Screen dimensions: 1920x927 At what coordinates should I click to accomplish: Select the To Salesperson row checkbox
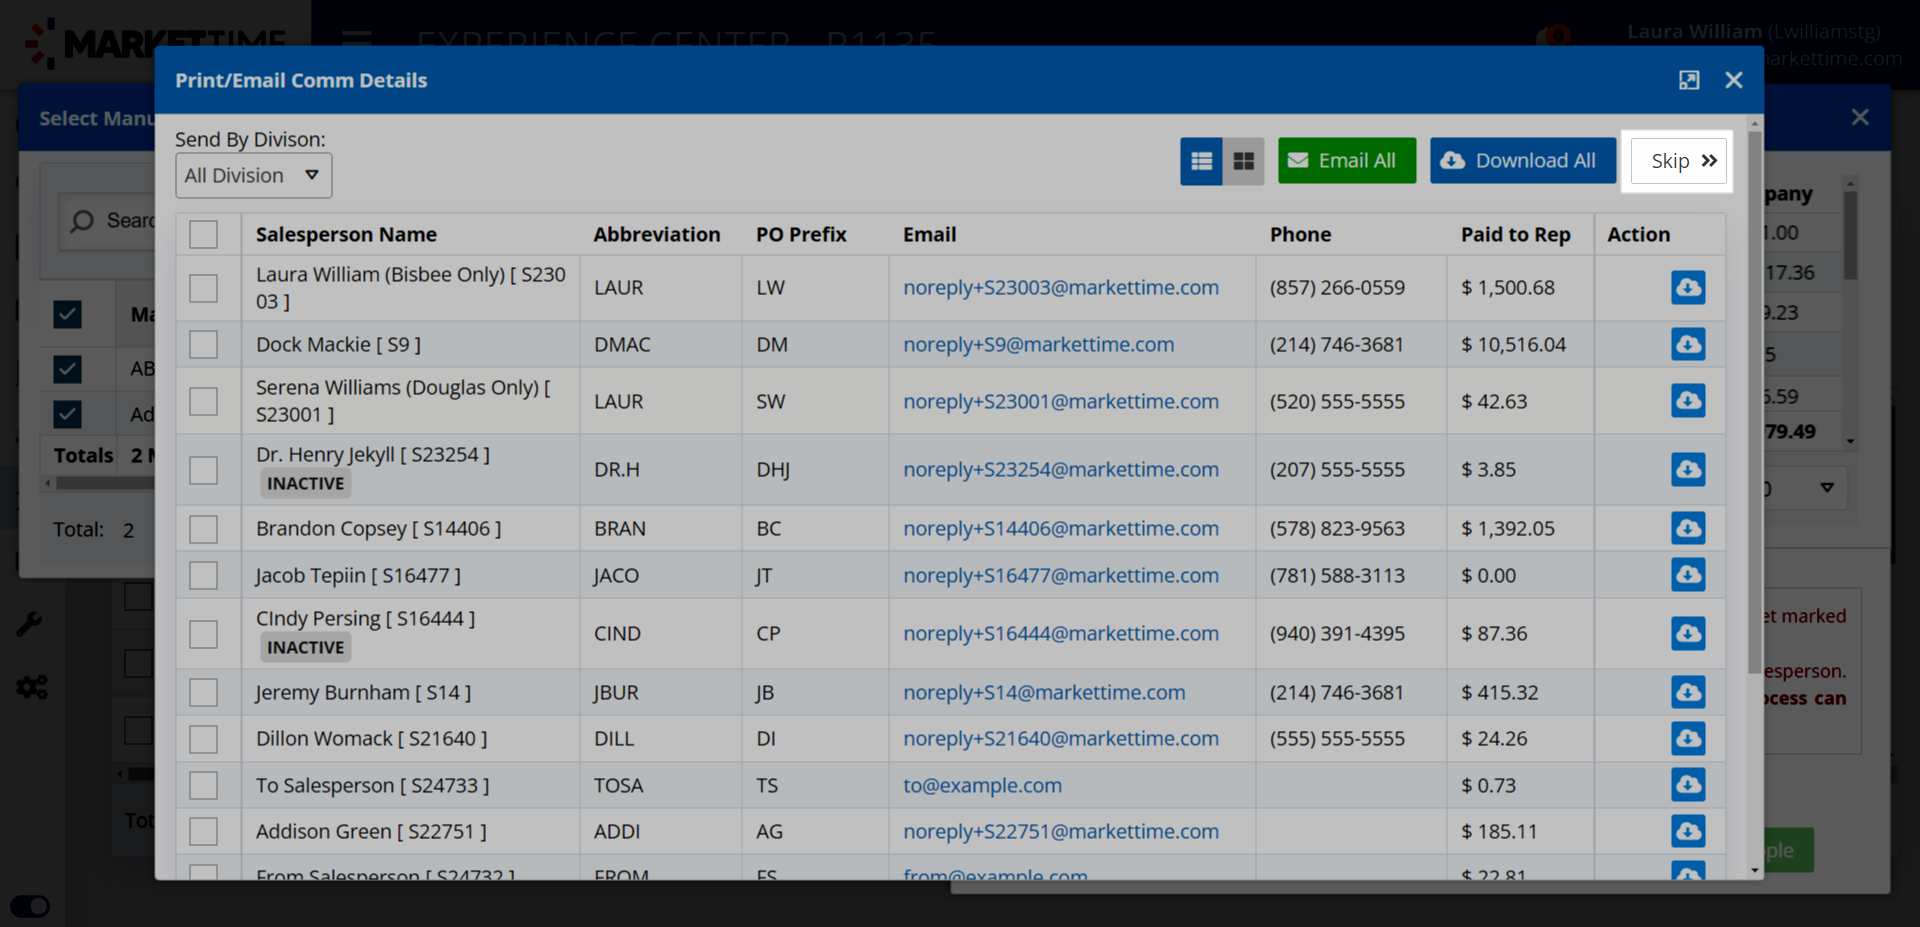click(203, 785)
